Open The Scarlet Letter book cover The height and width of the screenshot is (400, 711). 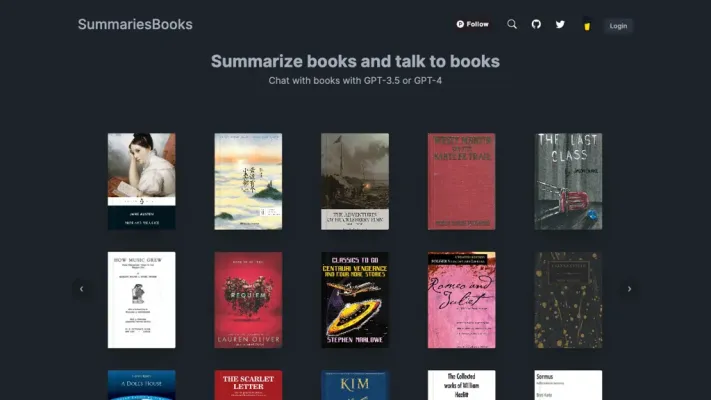click(x=248, y=385)
